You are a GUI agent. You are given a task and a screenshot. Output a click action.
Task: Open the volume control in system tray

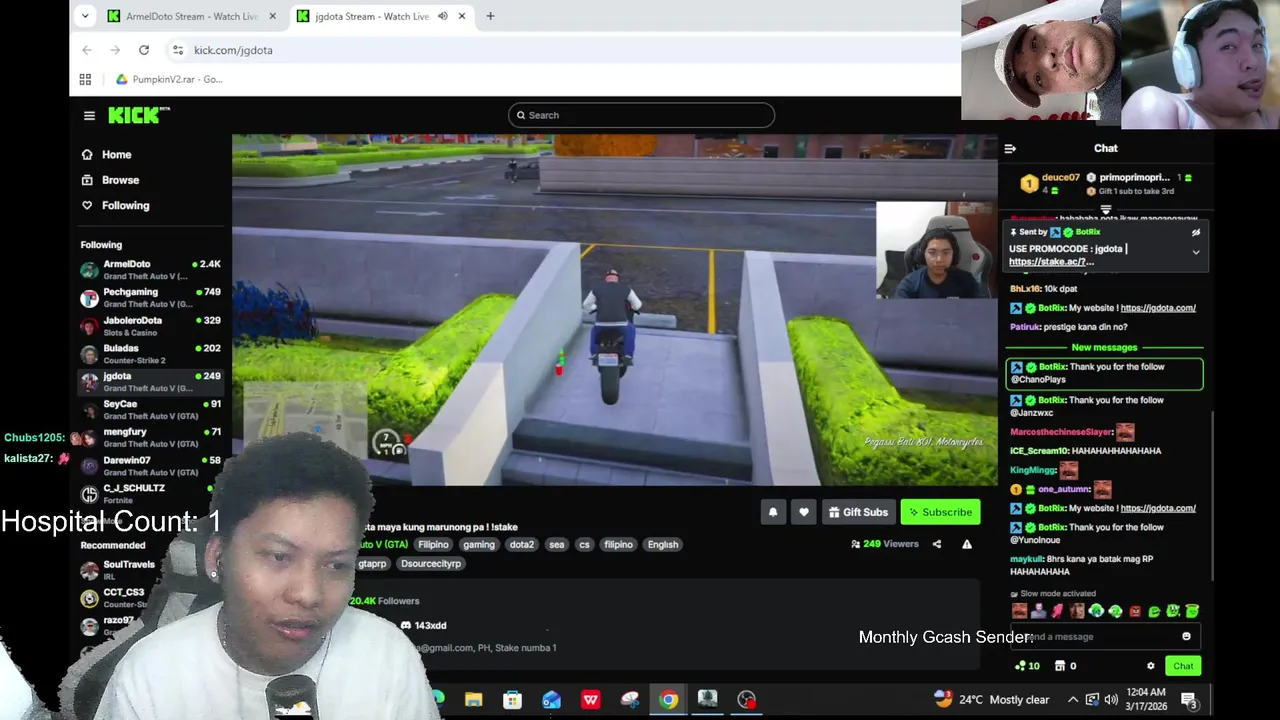(1110, 700)
